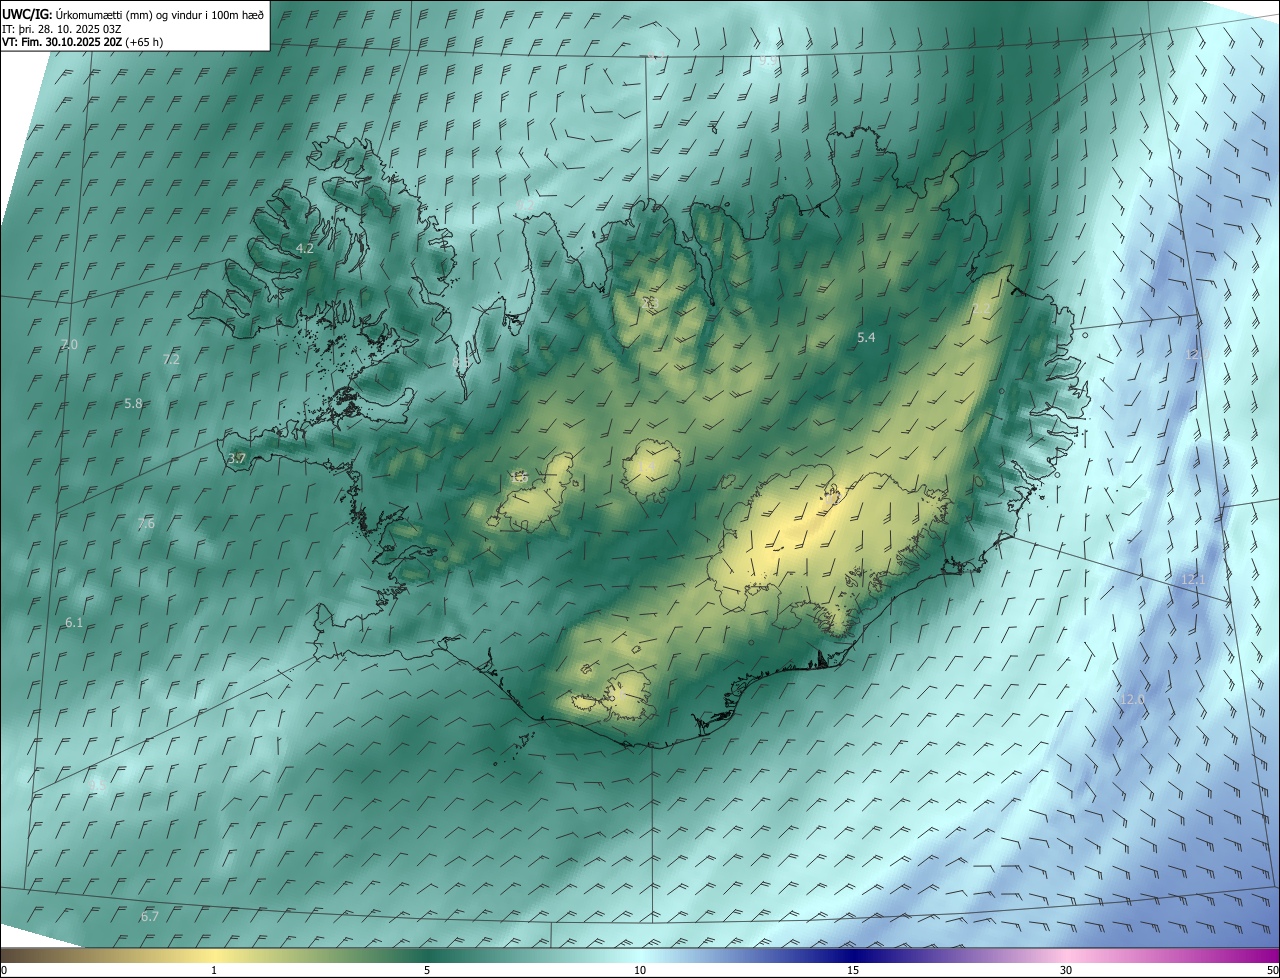
Task: Click the 5.8 value label
Action: pos(134,403)
